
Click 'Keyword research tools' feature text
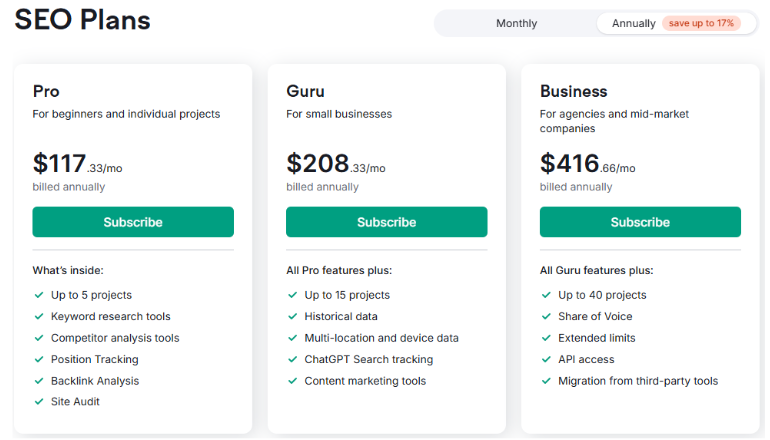110,316
